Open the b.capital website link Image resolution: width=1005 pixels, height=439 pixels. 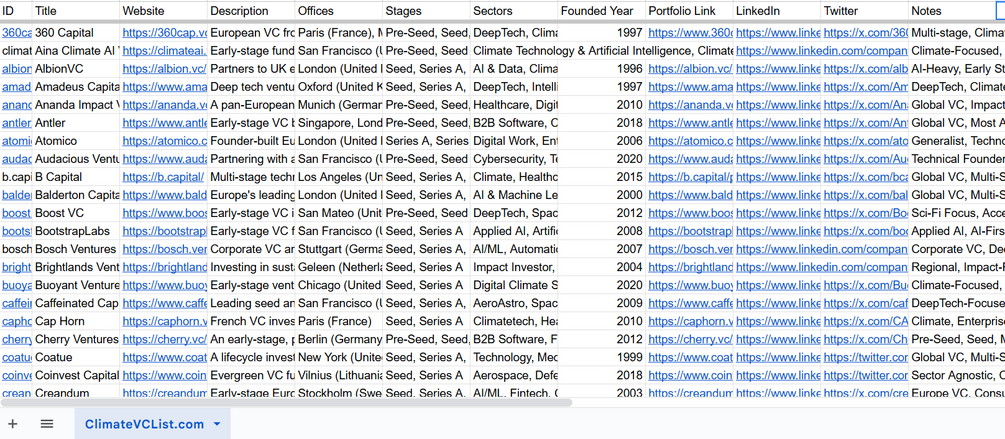click(x=163, y=177)
